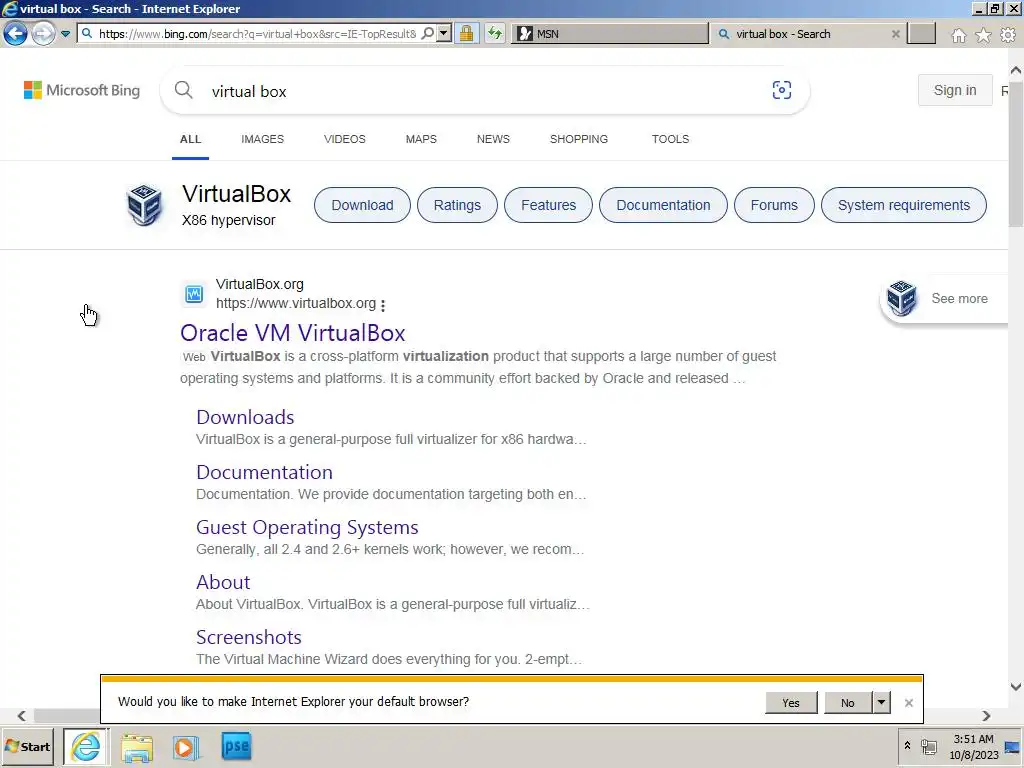The image size is (1024, 768).
Task: Open the TOOLS search option
Action: tap(670, 139)
